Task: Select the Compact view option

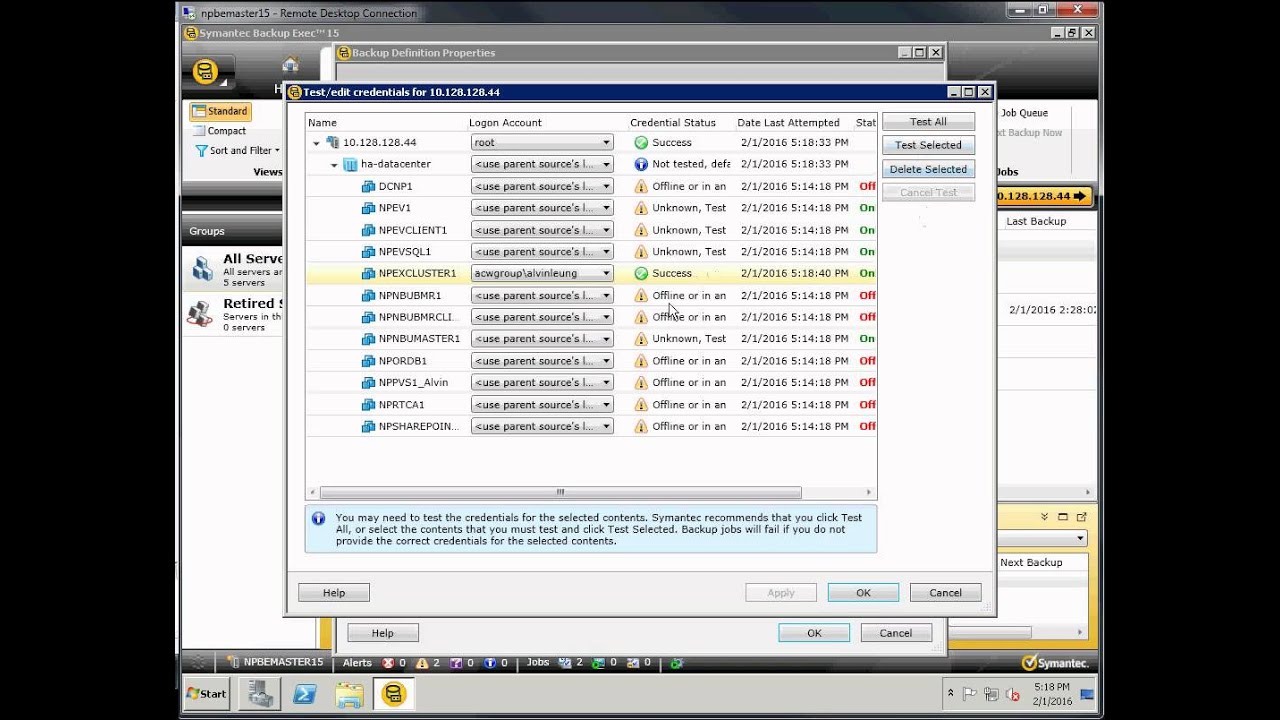Action: click(x=219, y=131)
